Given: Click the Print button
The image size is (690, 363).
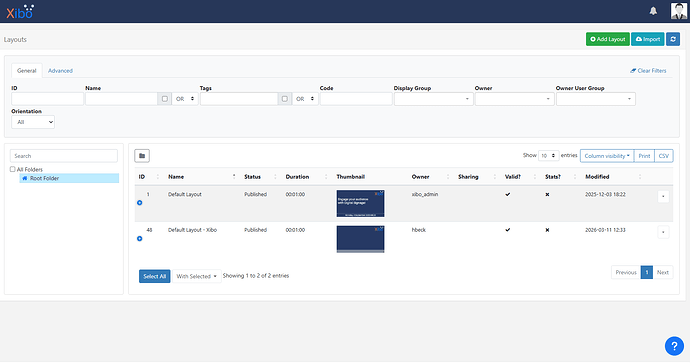Looking at the screenshot, I should pos(644,156).
